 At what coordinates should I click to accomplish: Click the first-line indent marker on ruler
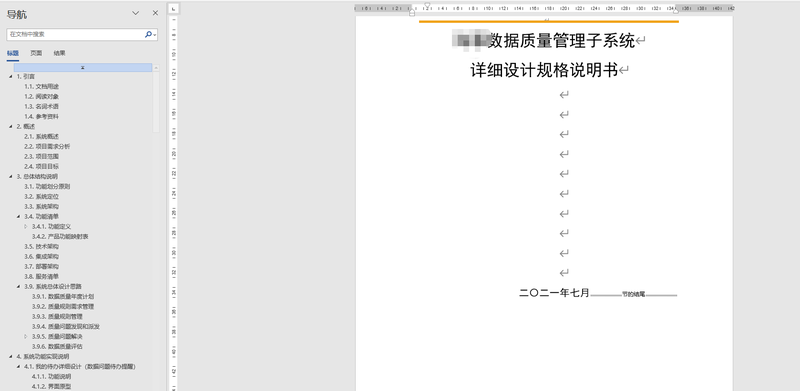point(427,5)
